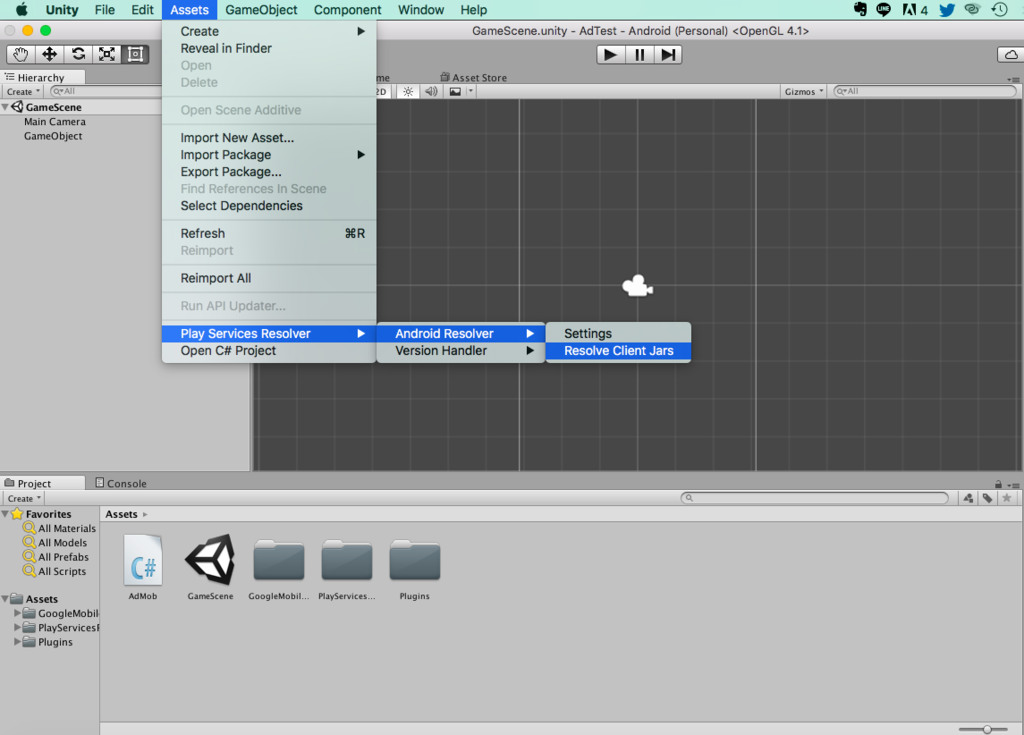This screenshot has height=735, width=1024.
Task: Click the Hierarchy search field
Action: pos(106,91)
